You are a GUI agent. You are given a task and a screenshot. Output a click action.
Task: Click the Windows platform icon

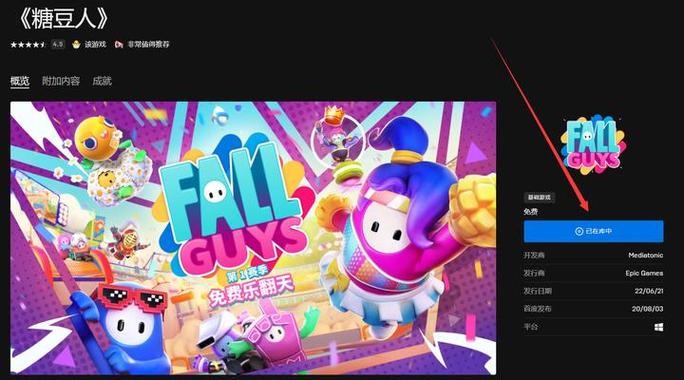659,327
